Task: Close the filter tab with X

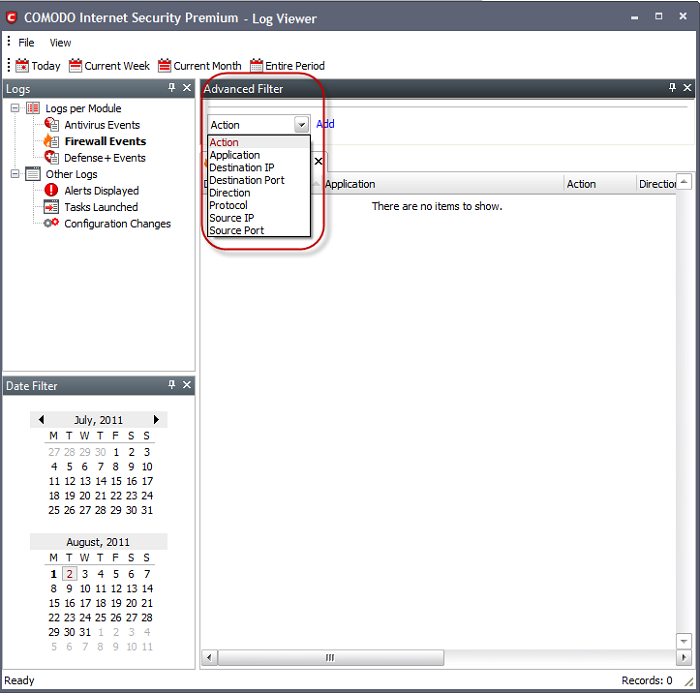Action: point(318,161)
